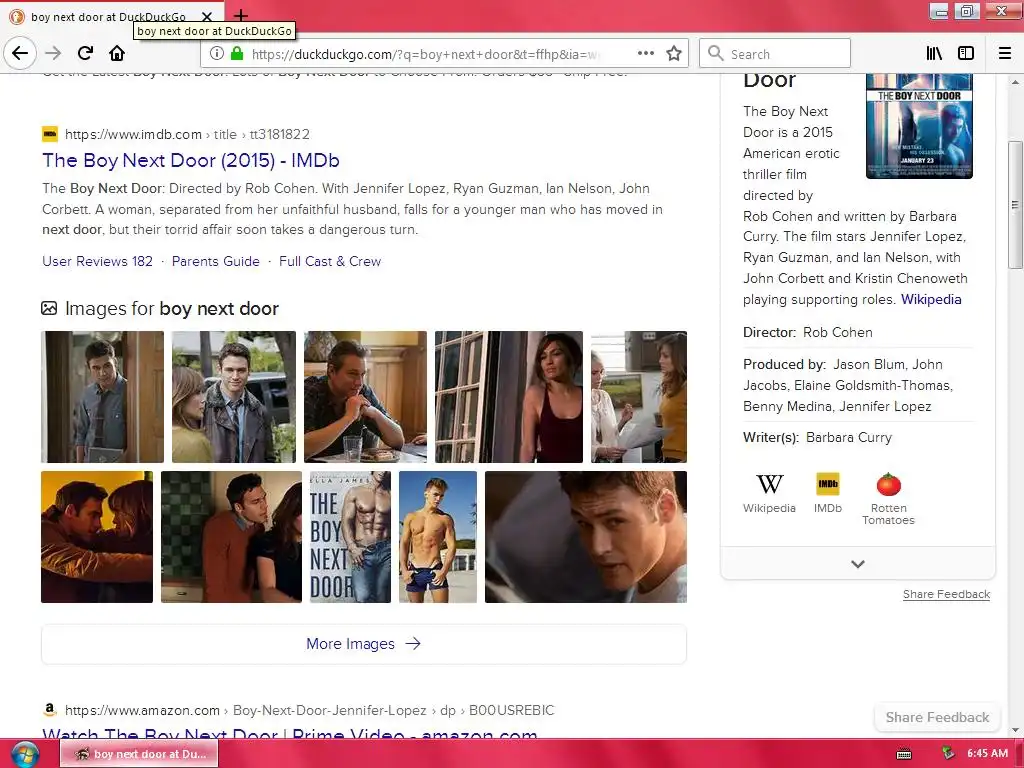Open Full Cast & Crew sublink
Screen dimensions: 1024x768
330,261
